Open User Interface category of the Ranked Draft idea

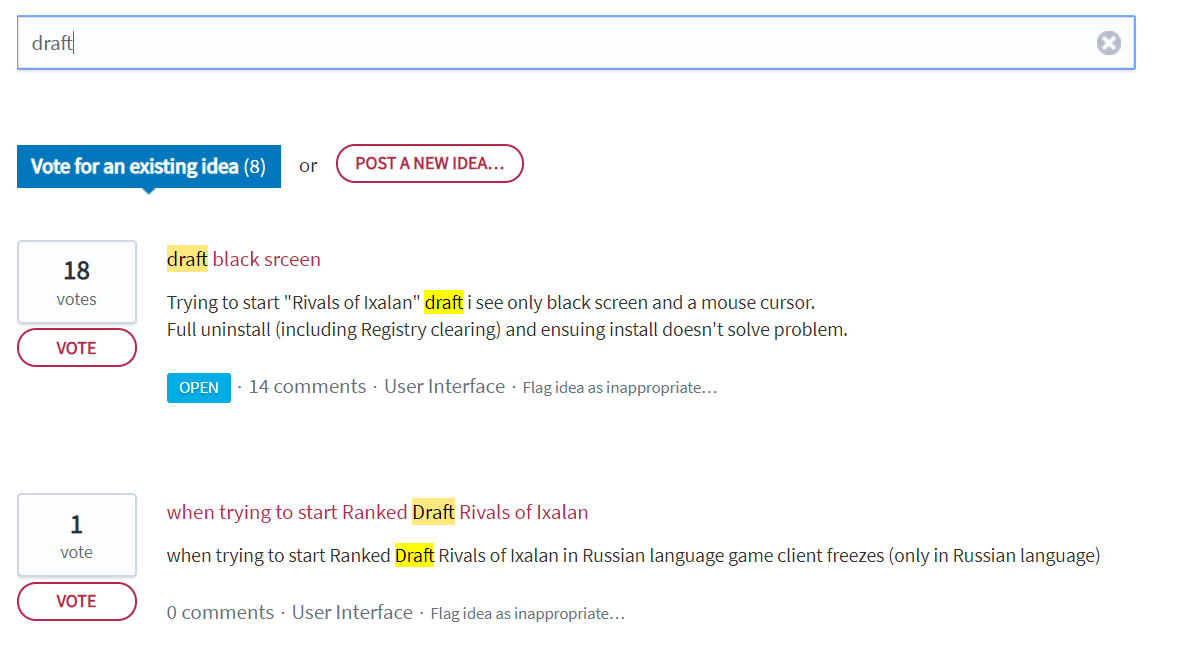pyautogui.click(x=352, y=613)
